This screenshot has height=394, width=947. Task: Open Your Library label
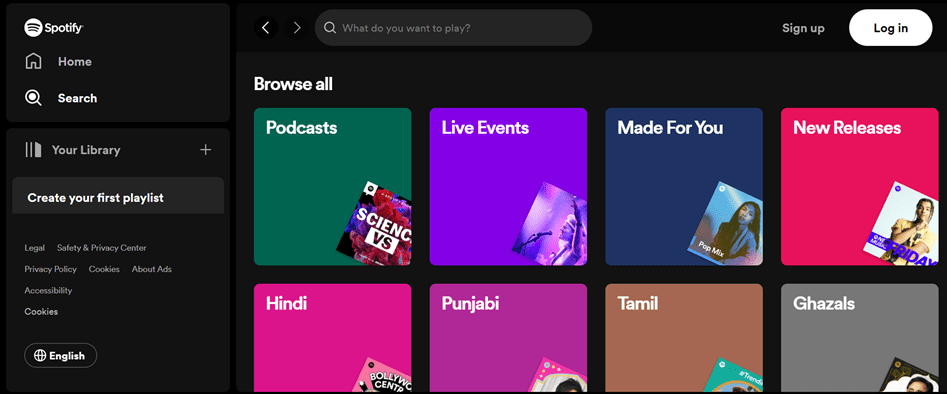[x=86, y=150]
